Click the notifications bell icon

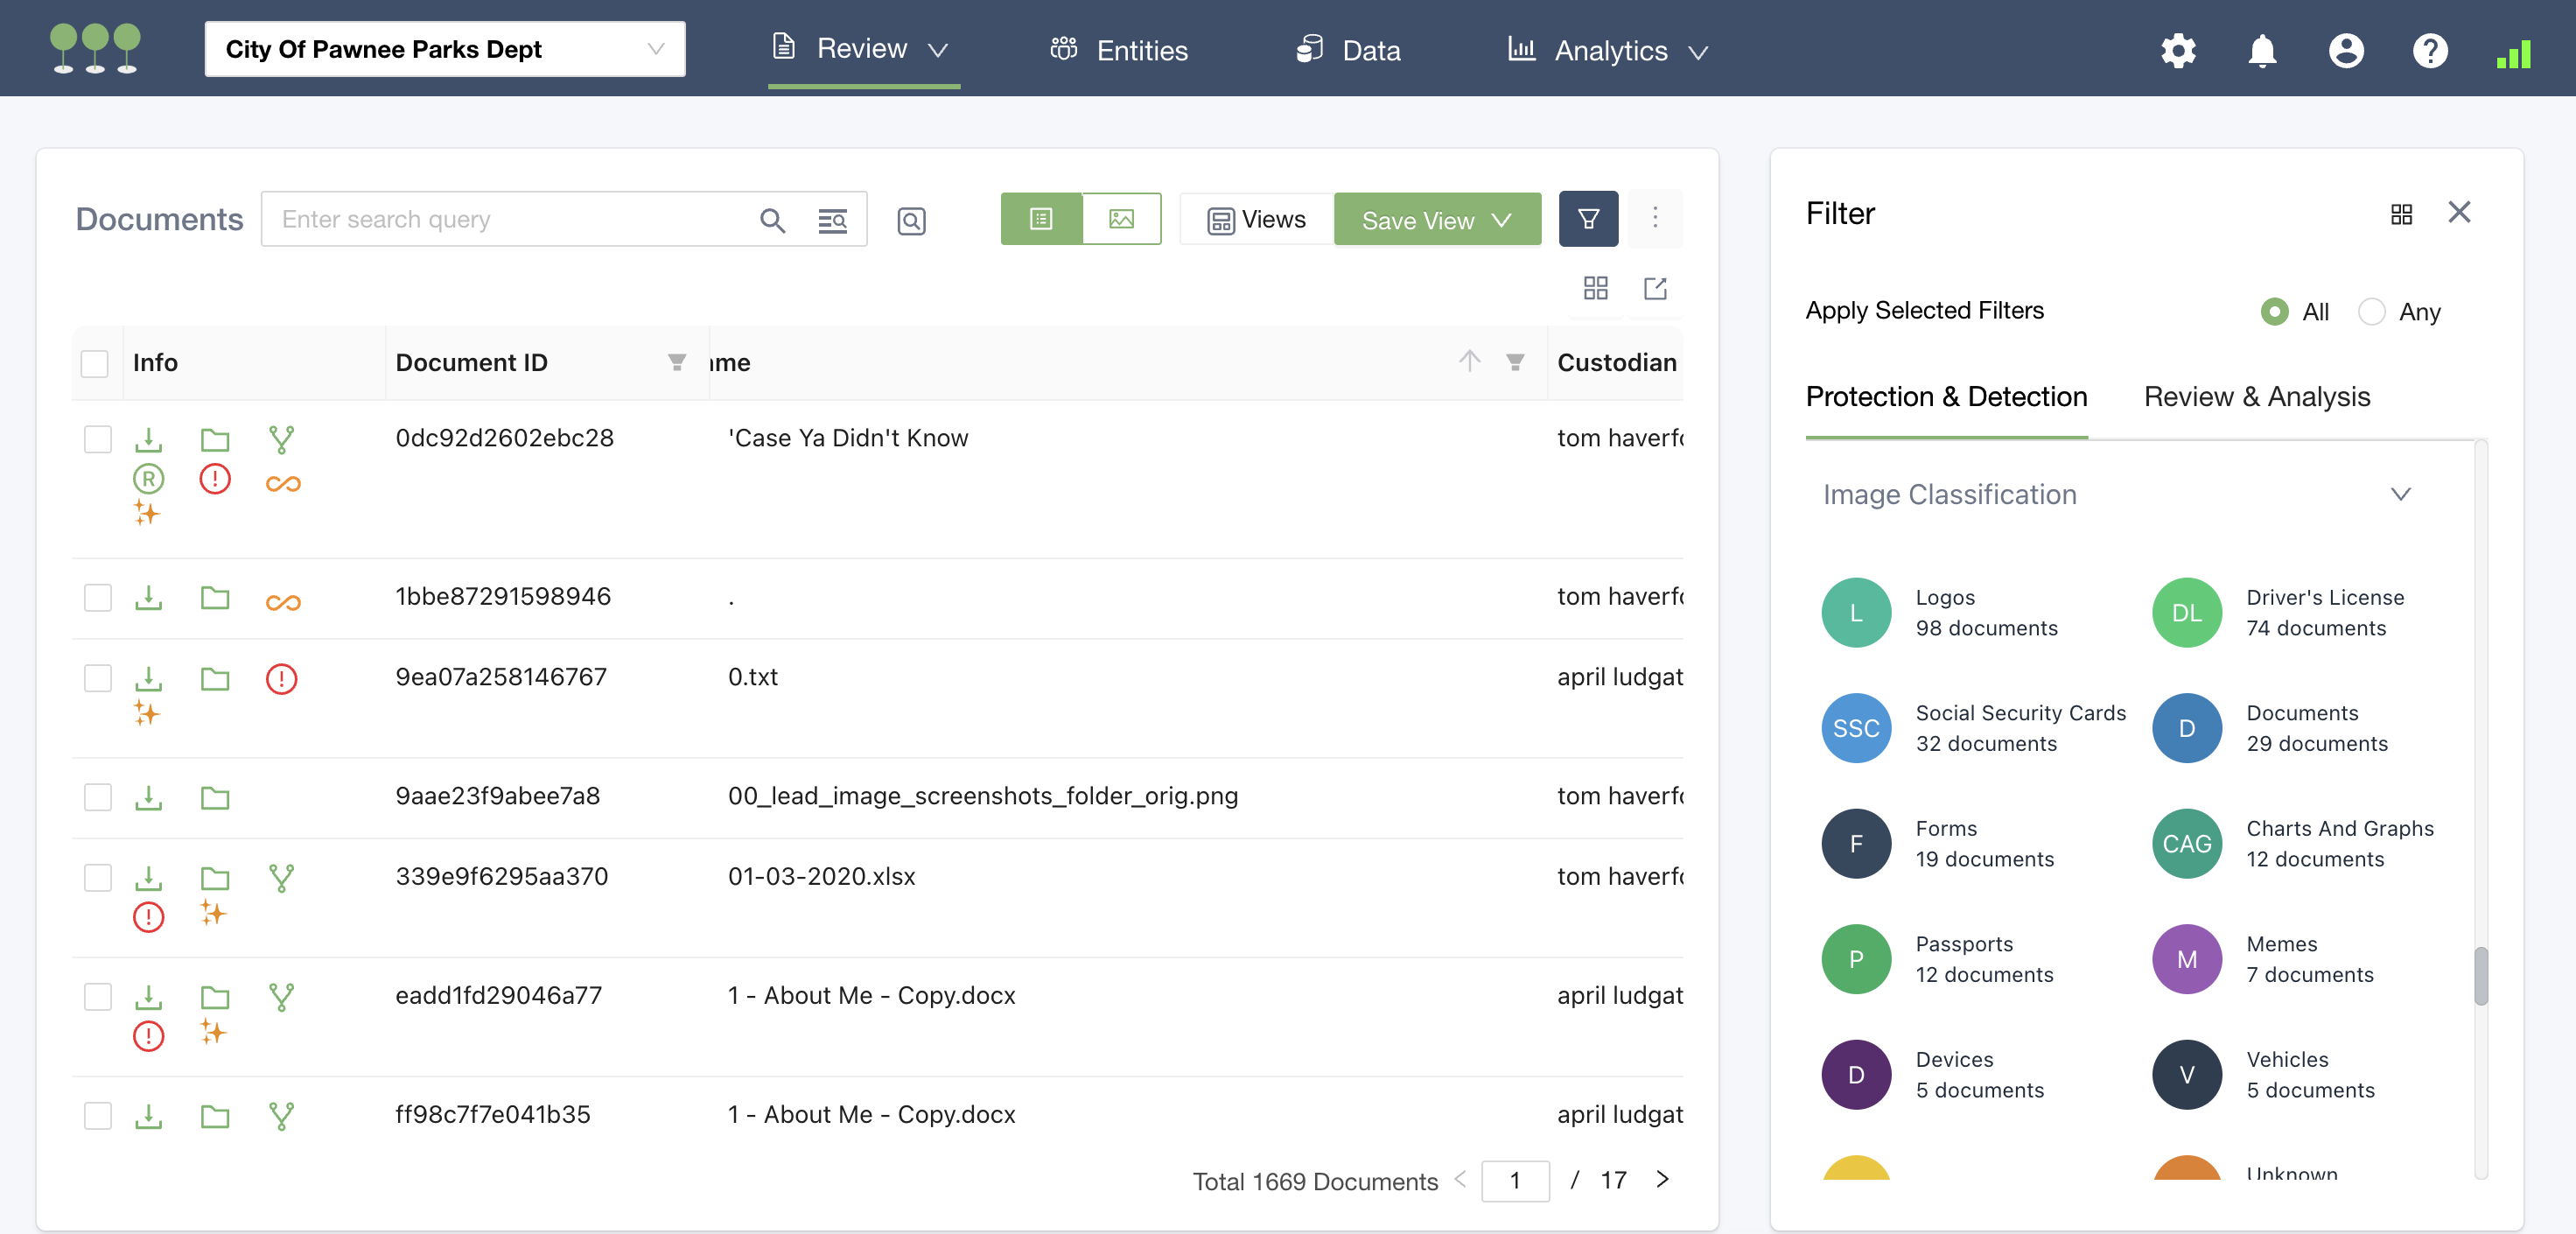(2261, 50)
